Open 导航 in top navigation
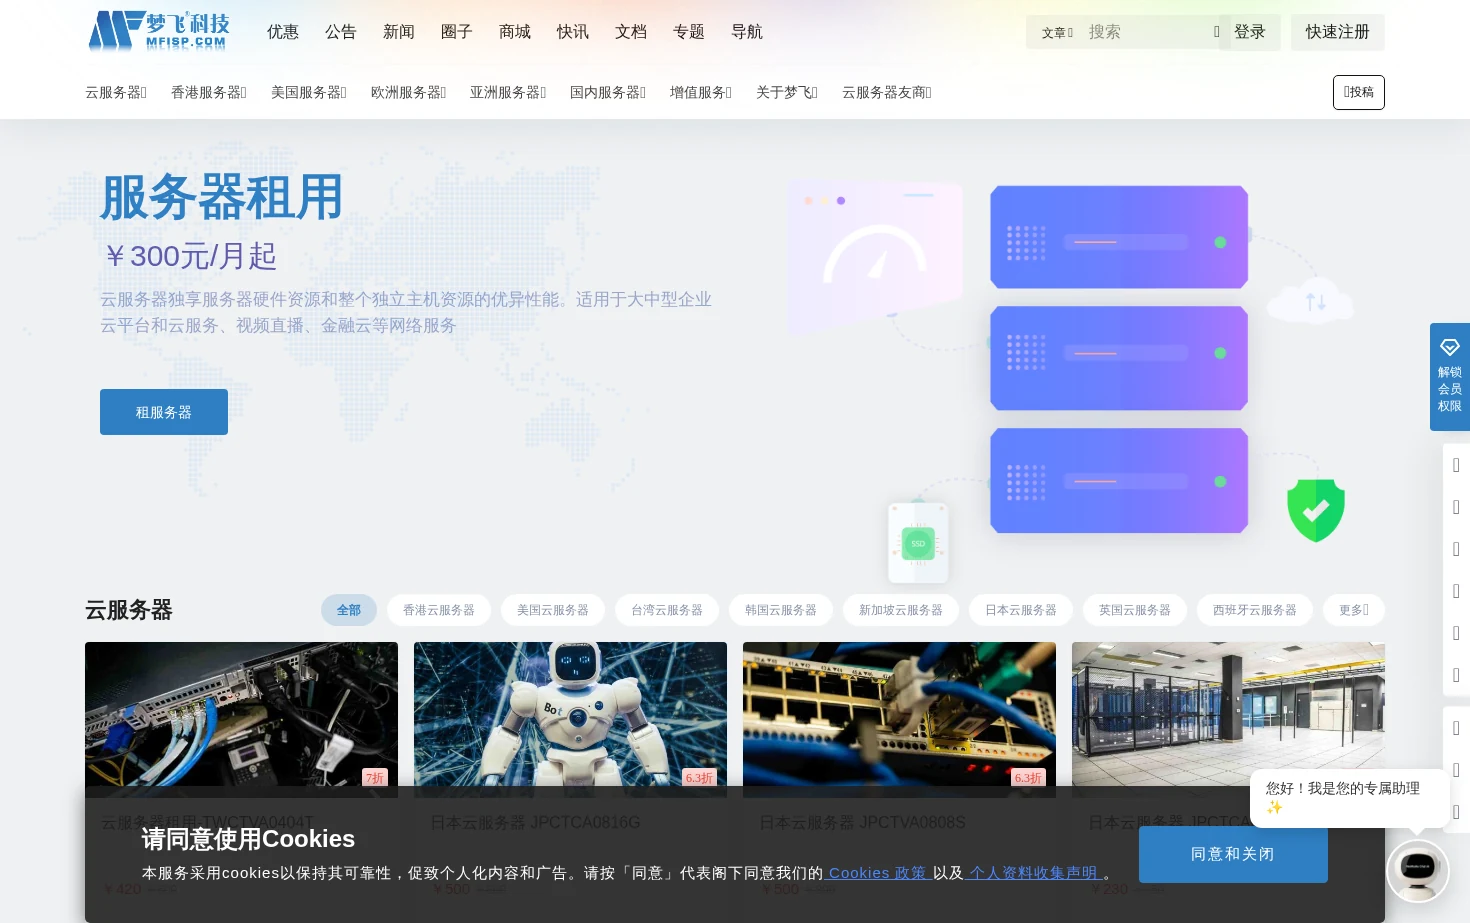 pyautogui.click(x=747, y=32)
